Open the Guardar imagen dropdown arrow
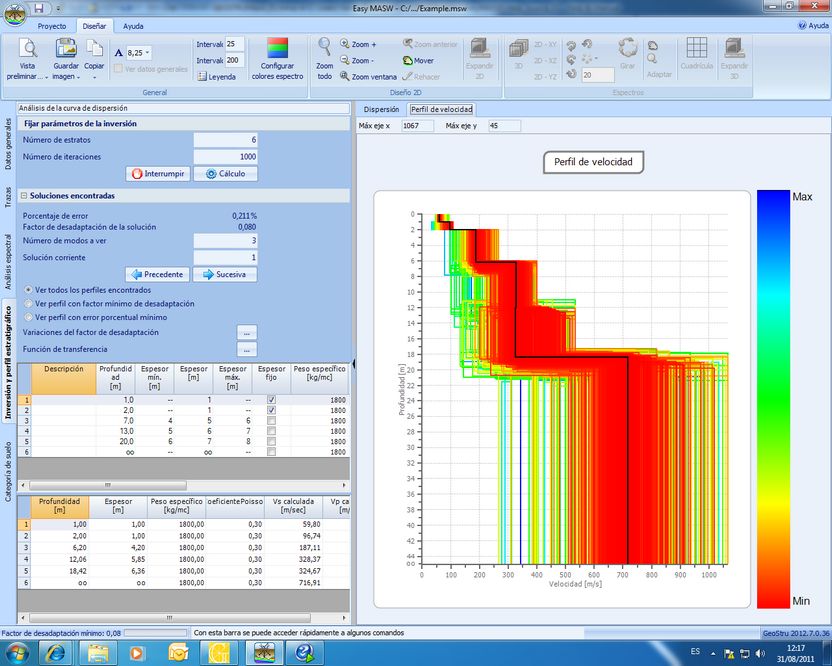832x666 pixels. pyautogui.click(x=79, y=77)
